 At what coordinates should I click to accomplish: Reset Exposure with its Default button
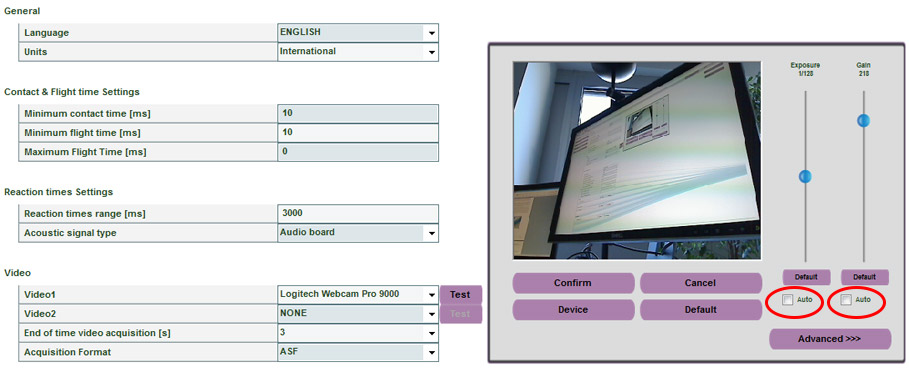806,277
